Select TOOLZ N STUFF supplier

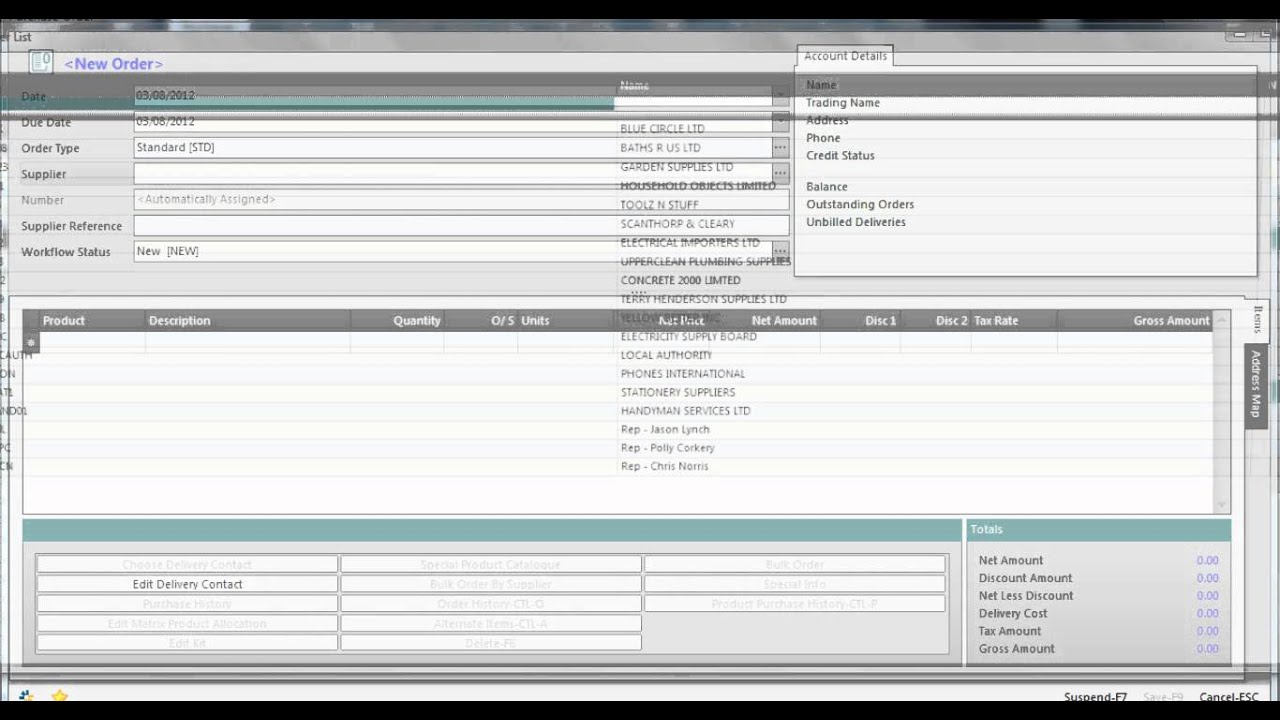tap(659, 205)
